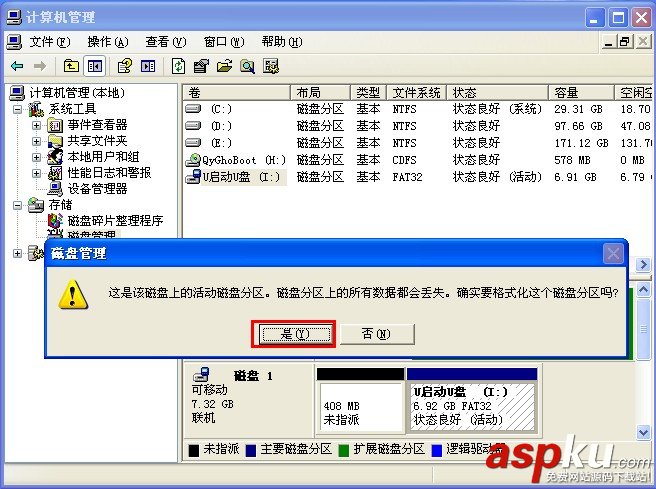Viewport: 656px width, 489px height.
Task: Expand the 共享文件夹 tree node
Action: (x=36, y=141)
